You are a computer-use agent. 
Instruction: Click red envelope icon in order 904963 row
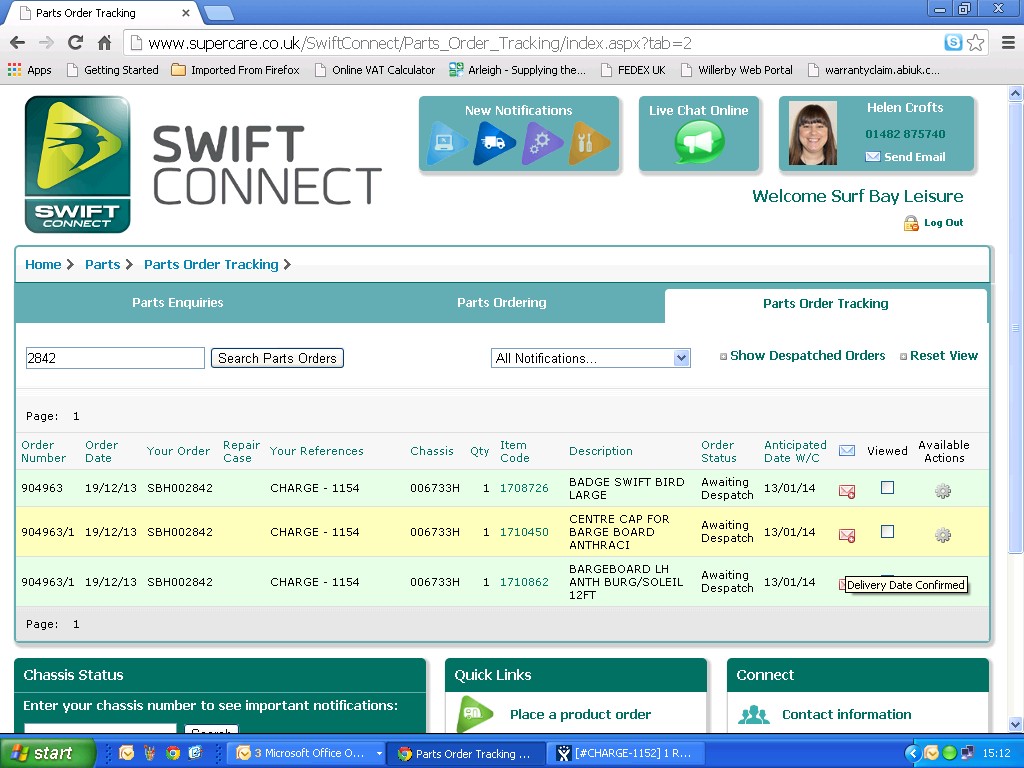tap(847, 491)
